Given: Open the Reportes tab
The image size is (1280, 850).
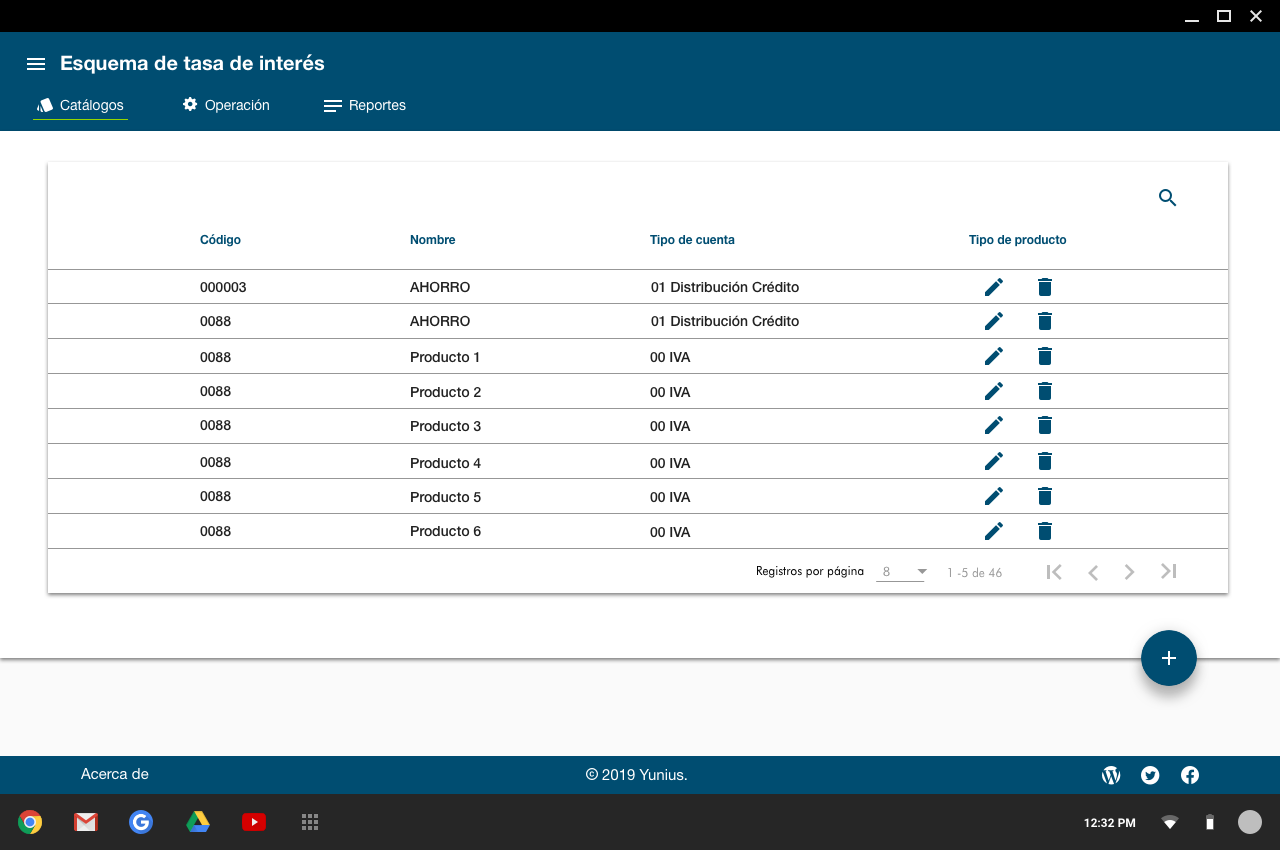Looking at the screenshot, I should 365,105.
